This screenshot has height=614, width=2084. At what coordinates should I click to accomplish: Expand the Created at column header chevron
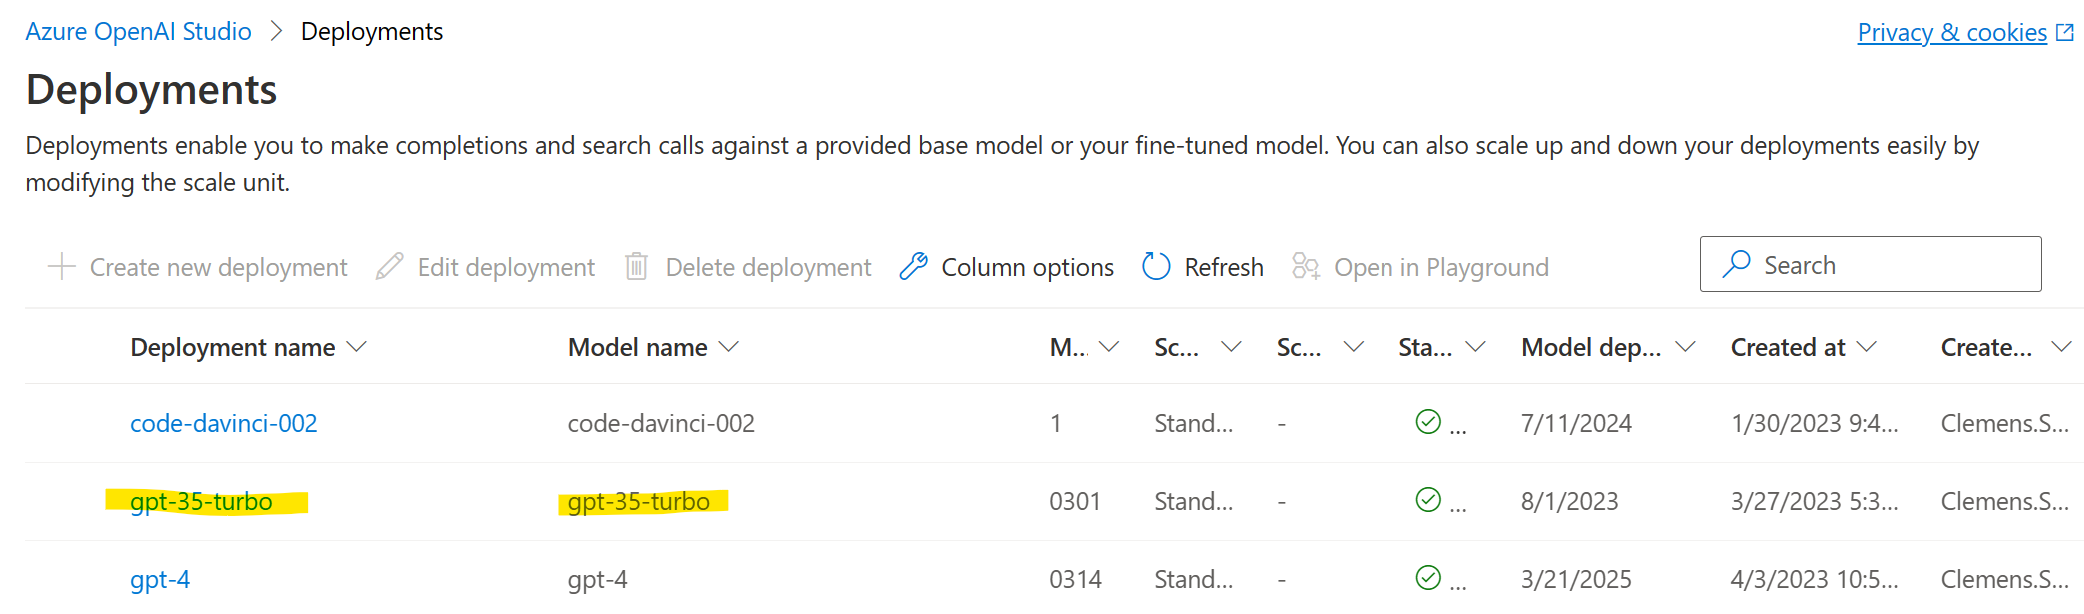tap(1867, 347)
